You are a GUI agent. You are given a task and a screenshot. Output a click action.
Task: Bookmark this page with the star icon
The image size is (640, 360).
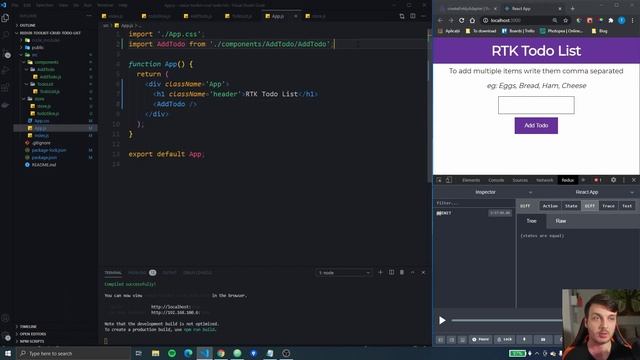pos(566,20)
